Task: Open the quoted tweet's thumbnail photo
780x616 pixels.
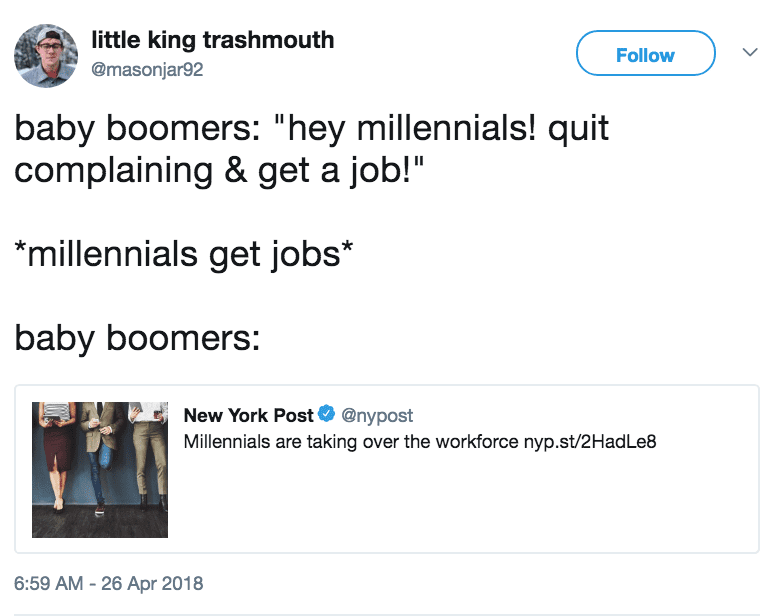Action: click(x=100, y=470)
